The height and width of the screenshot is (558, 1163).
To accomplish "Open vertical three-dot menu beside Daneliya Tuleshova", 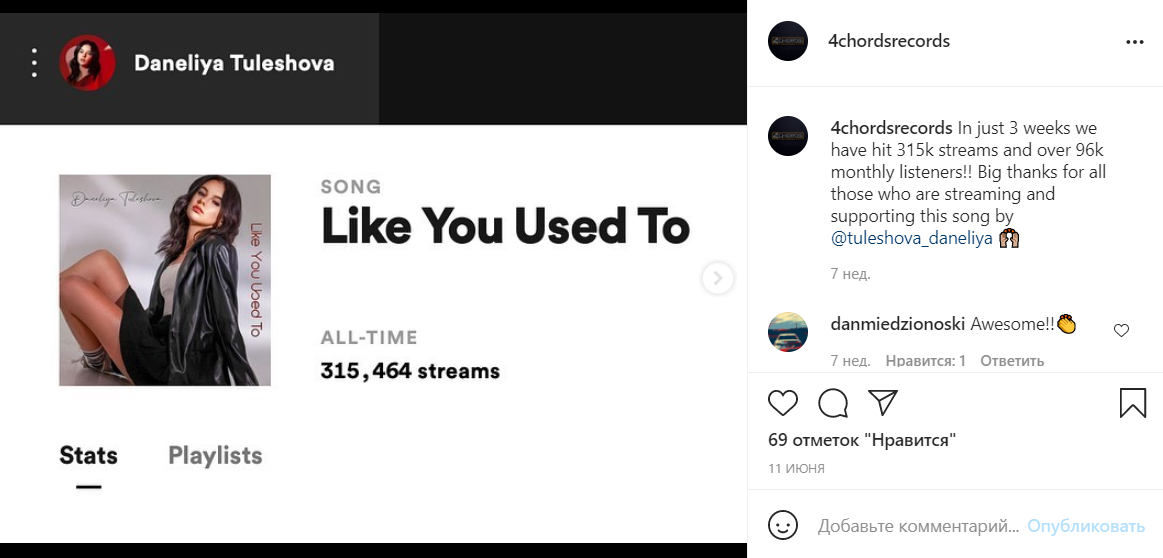I will [34, 63].
